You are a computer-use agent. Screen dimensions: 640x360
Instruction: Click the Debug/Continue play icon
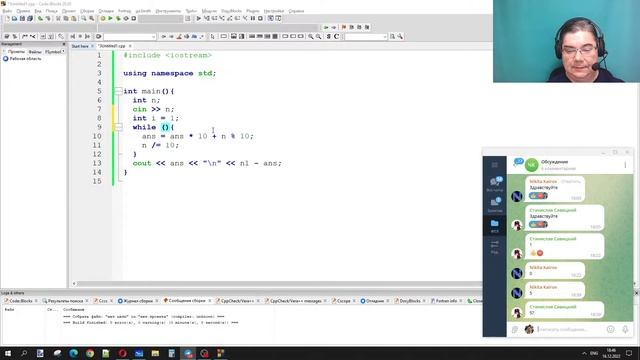pos(199,18)
